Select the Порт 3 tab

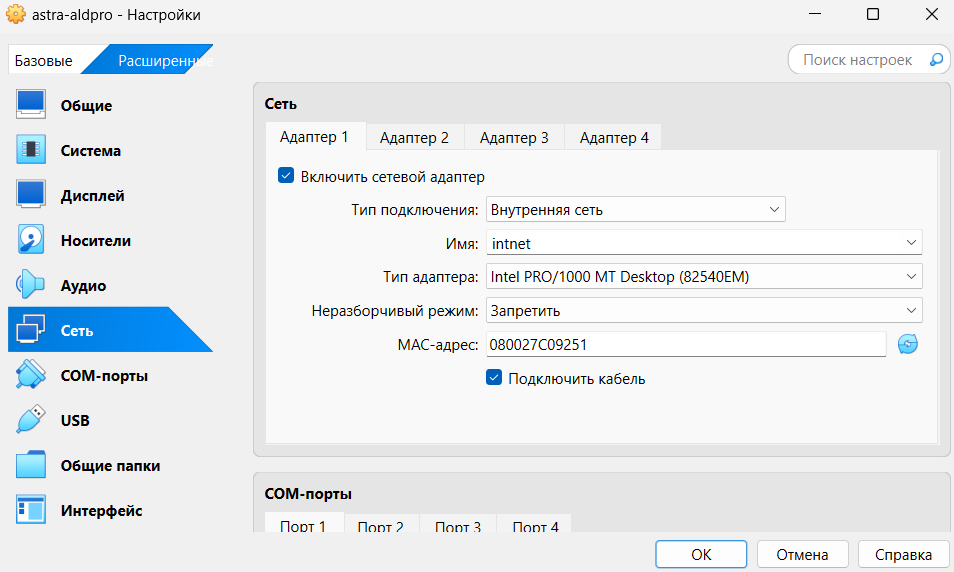coord(458,525)
